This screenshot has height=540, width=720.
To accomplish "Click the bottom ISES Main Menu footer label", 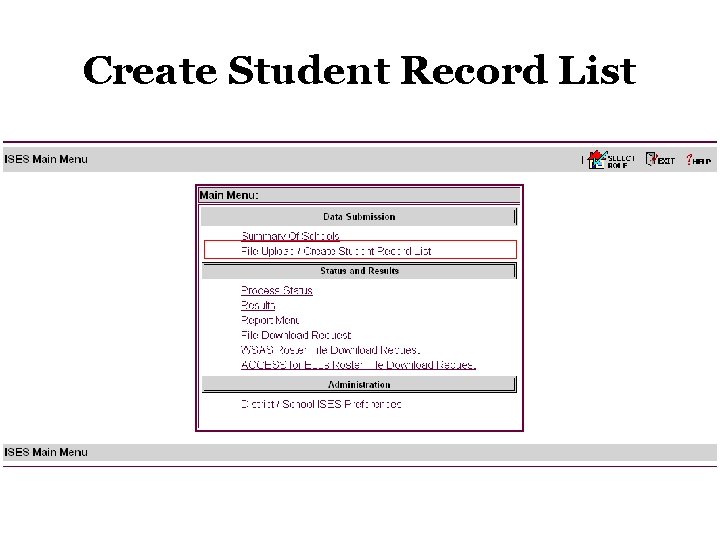I will (x=46, y=452).
